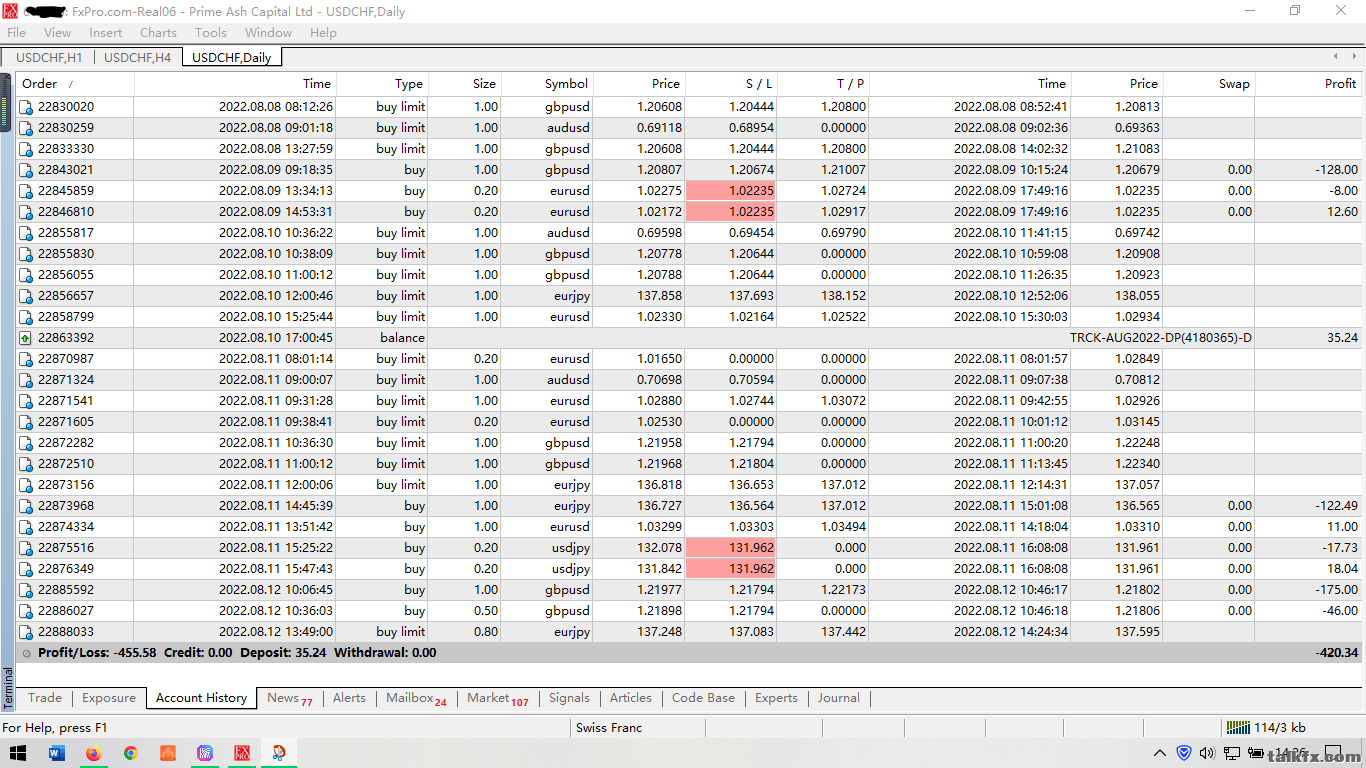This screenshot has height=768, width=1366.
Task: Switch to the FxPro terminal taskbar icon
Action: coord(242,753)
